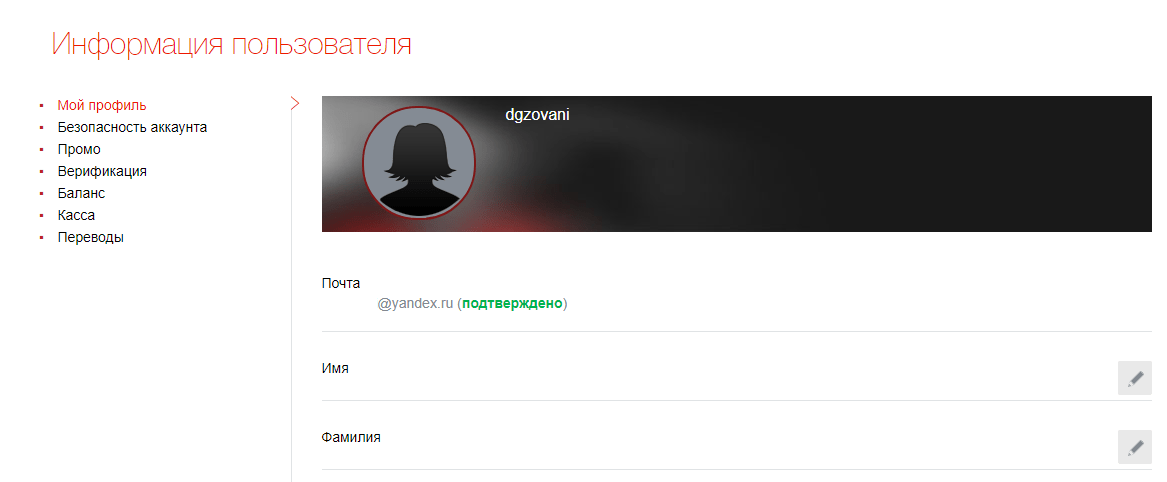The height and width of the screenshot is (482, 1167).
Task: Click the red chevron beside Мой профиль
Action: 295,103
